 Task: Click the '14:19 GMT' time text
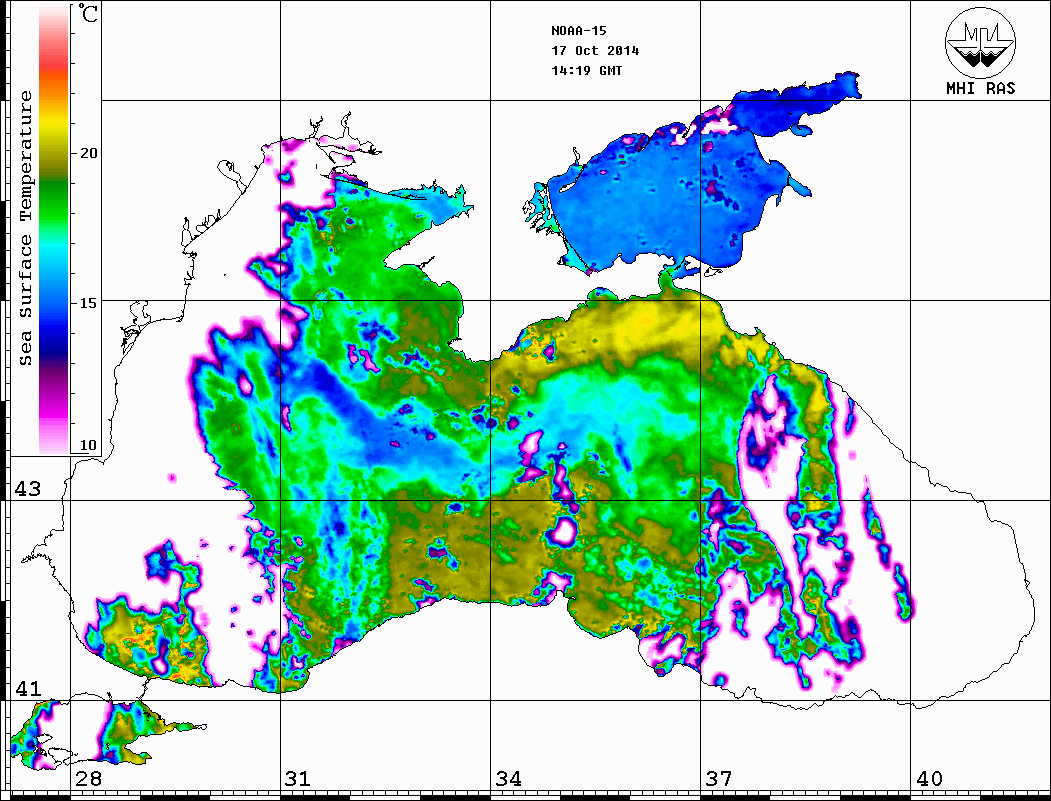(x=586, y=70)
